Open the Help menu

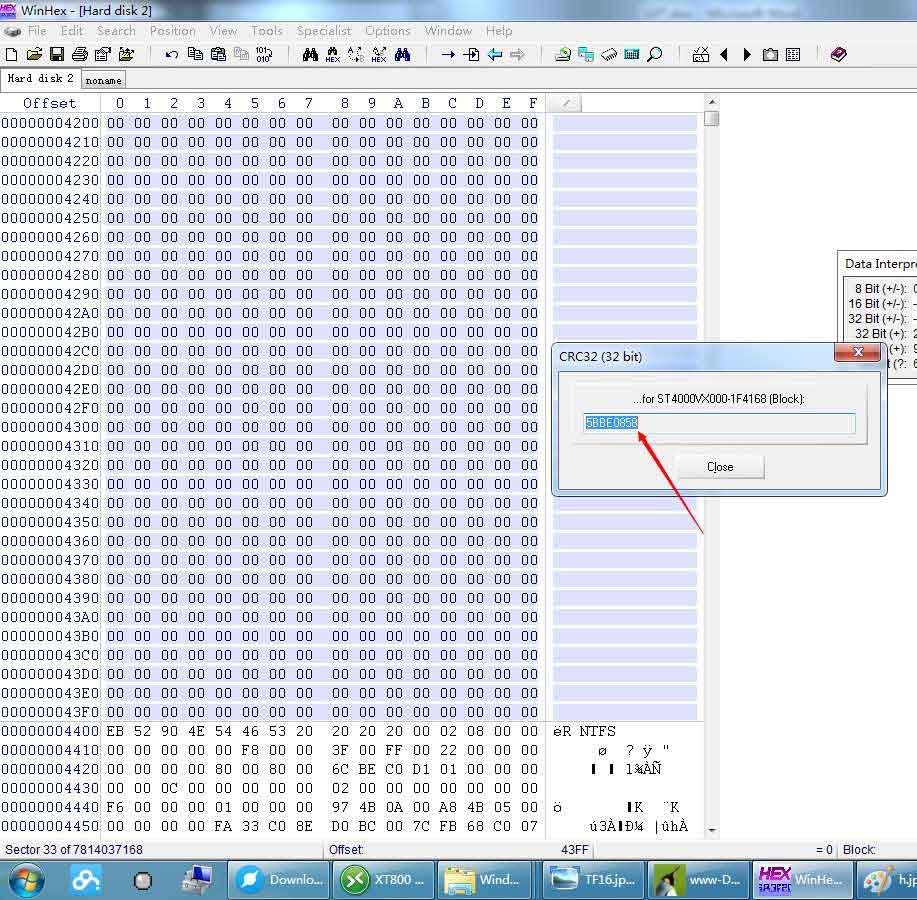[499, 31]
